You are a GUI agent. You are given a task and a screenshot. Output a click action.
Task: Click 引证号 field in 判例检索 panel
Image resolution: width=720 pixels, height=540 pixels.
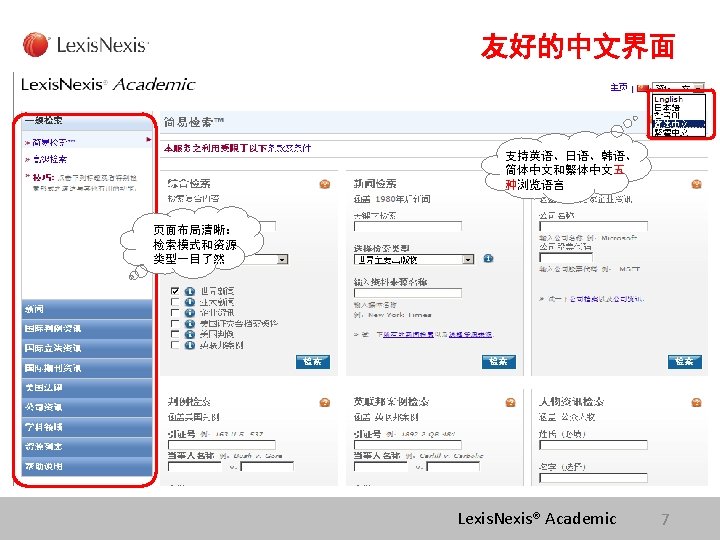coord(222,445)
